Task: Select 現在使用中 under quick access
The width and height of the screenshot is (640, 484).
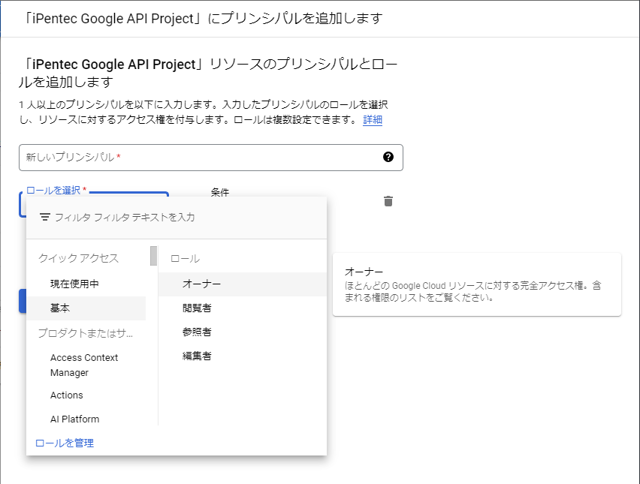Action: tap(86, 284)
